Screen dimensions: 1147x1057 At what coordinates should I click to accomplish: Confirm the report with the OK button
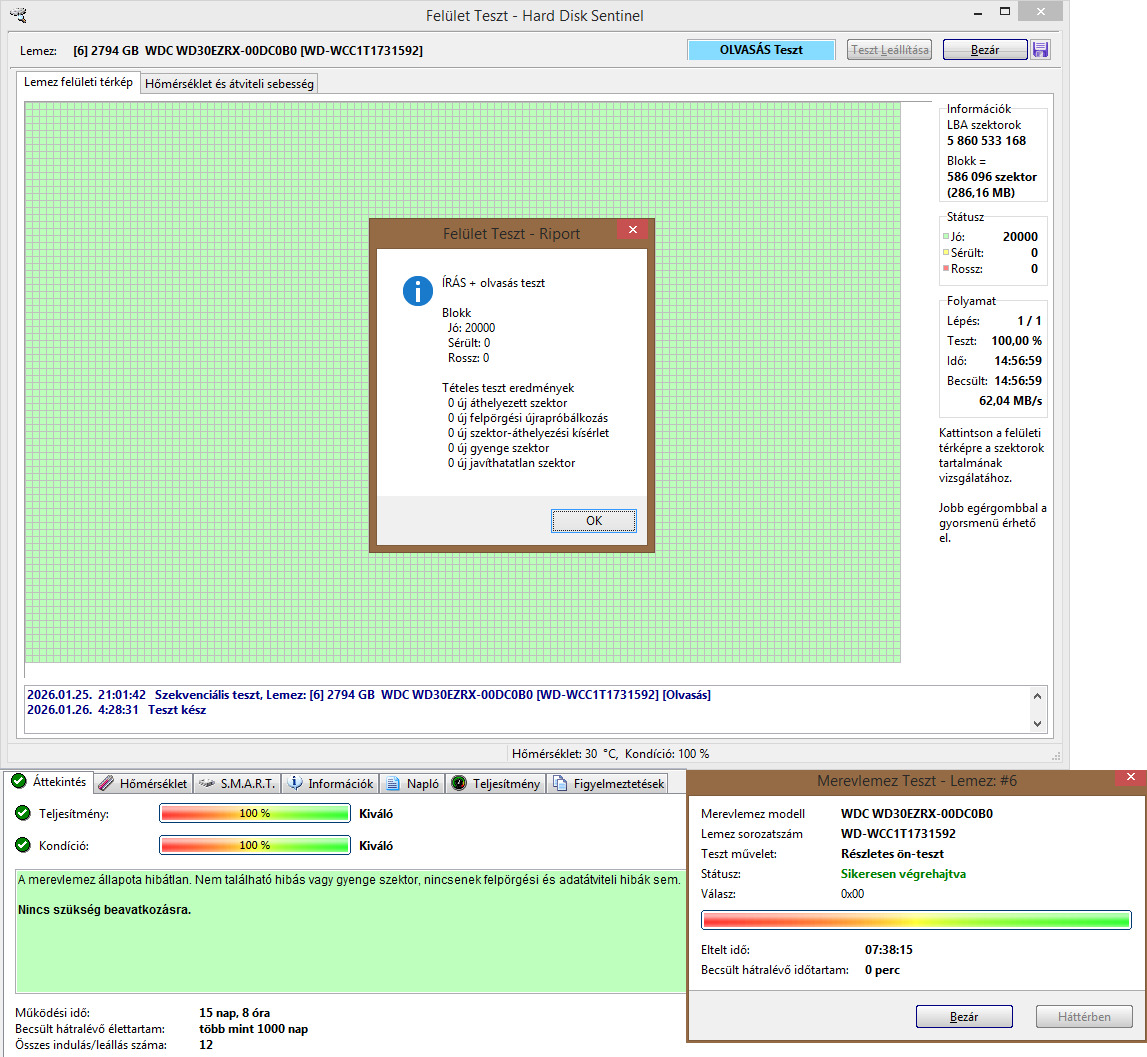[593, 521]
